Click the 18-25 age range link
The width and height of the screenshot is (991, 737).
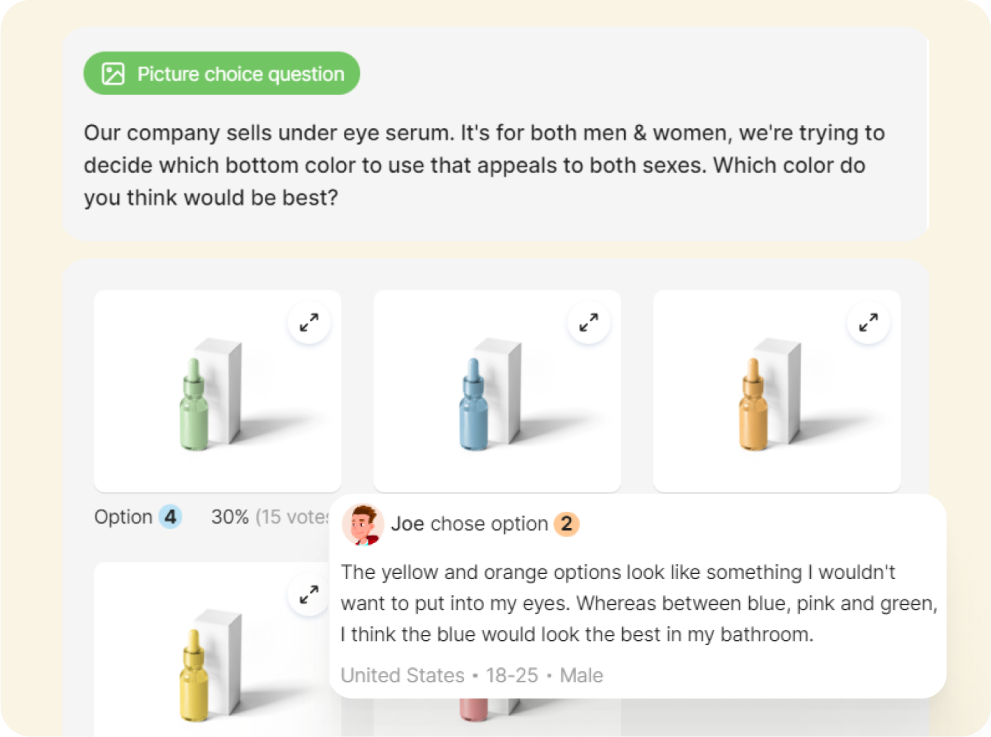pos(510,675)
